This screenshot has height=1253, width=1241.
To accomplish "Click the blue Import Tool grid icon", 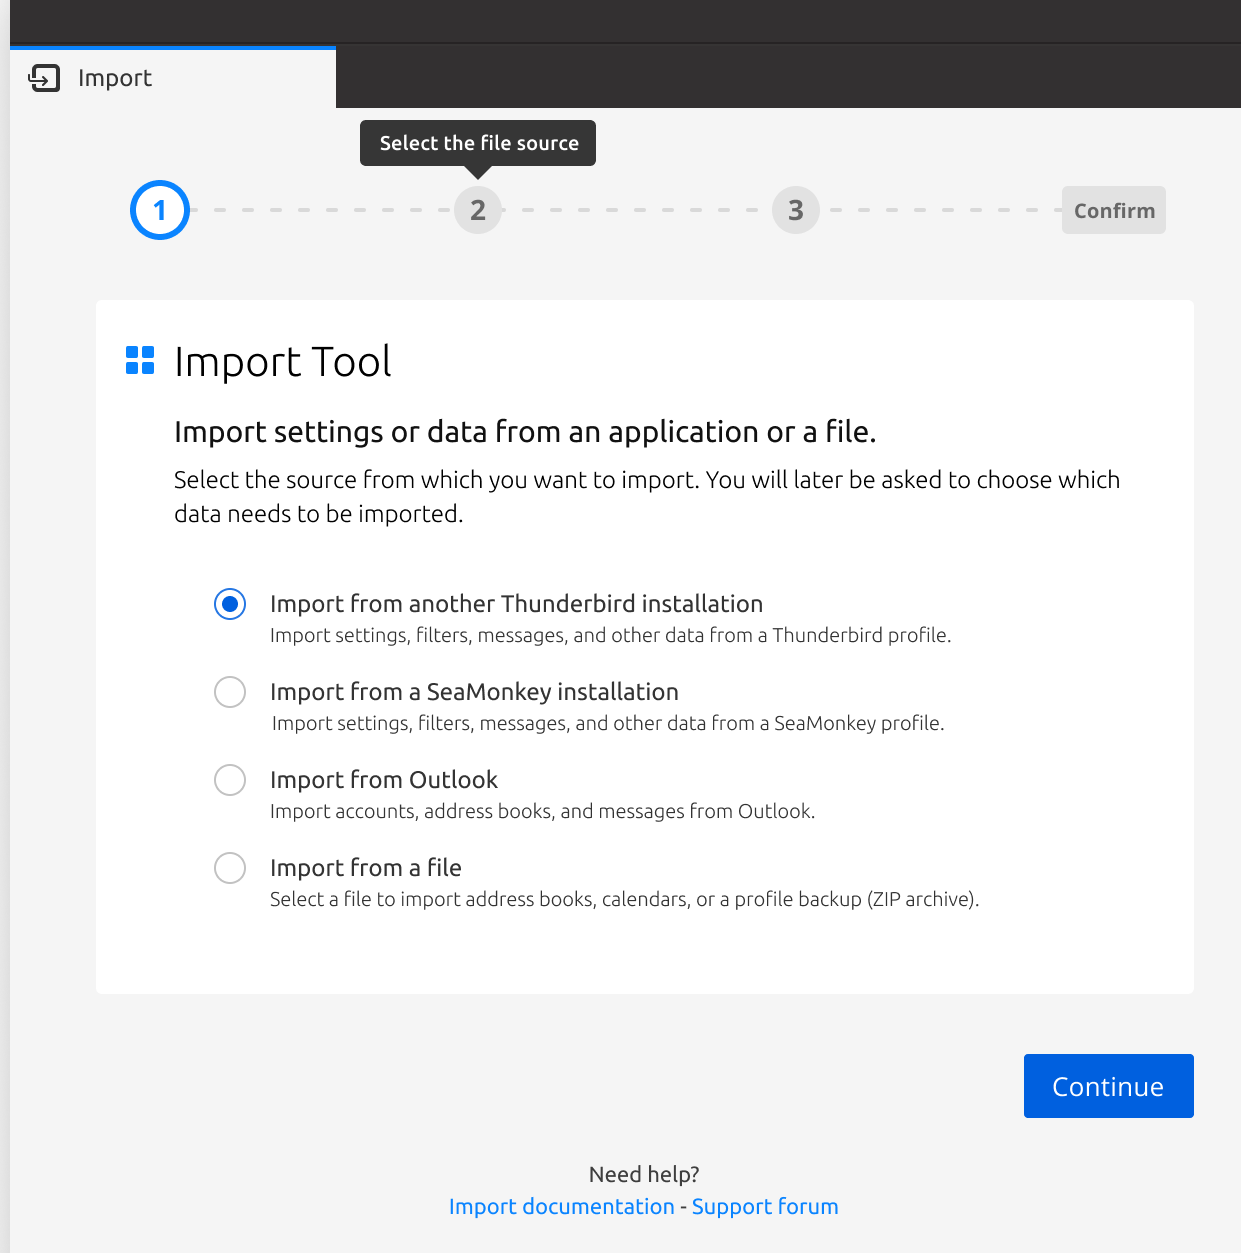I will [x=139, y=360].
